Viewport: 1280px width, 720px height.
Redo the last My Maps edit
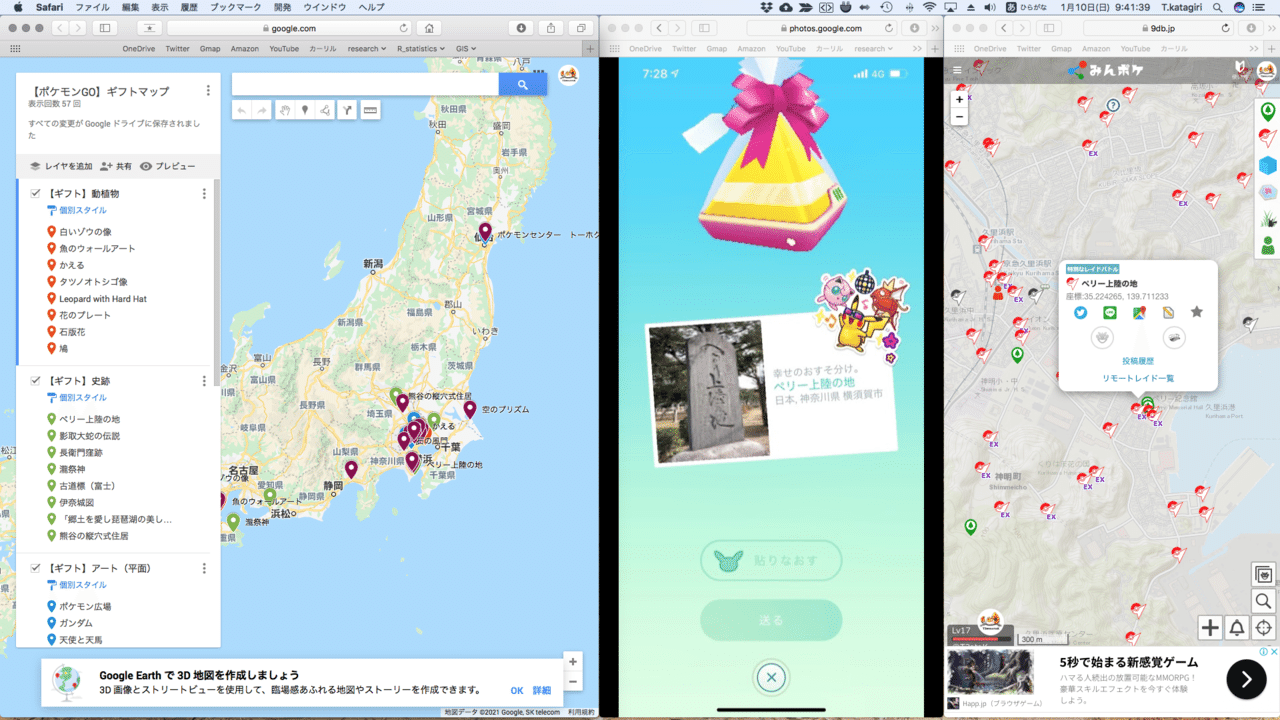[263, 111]
